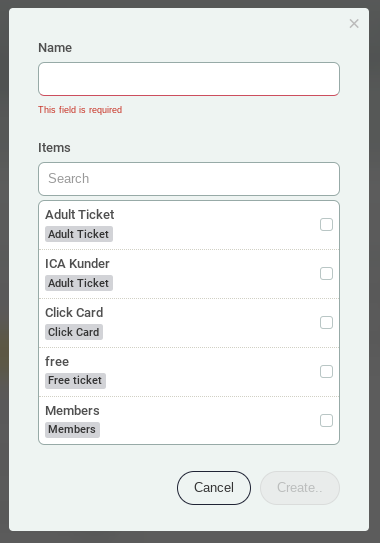Check the Adult Ticket item checkbox
The width and height of the screenshot is (380, 543).
(326, 224)
